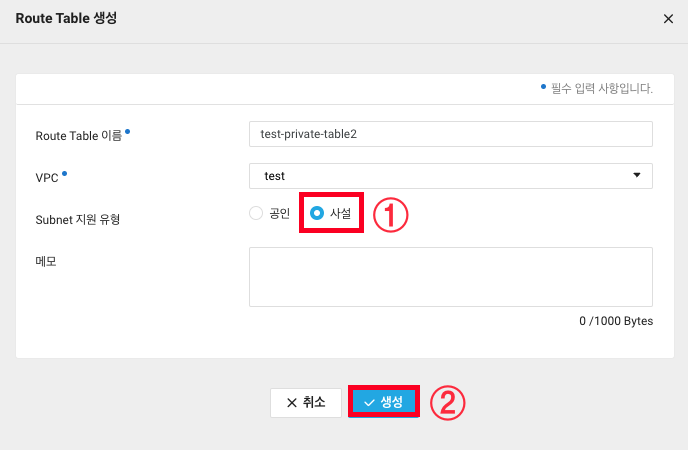Click the Subnet 지원 유형 label
This screenshot has width=688, height=450.
pyautogui.click(x=78, y=219)
